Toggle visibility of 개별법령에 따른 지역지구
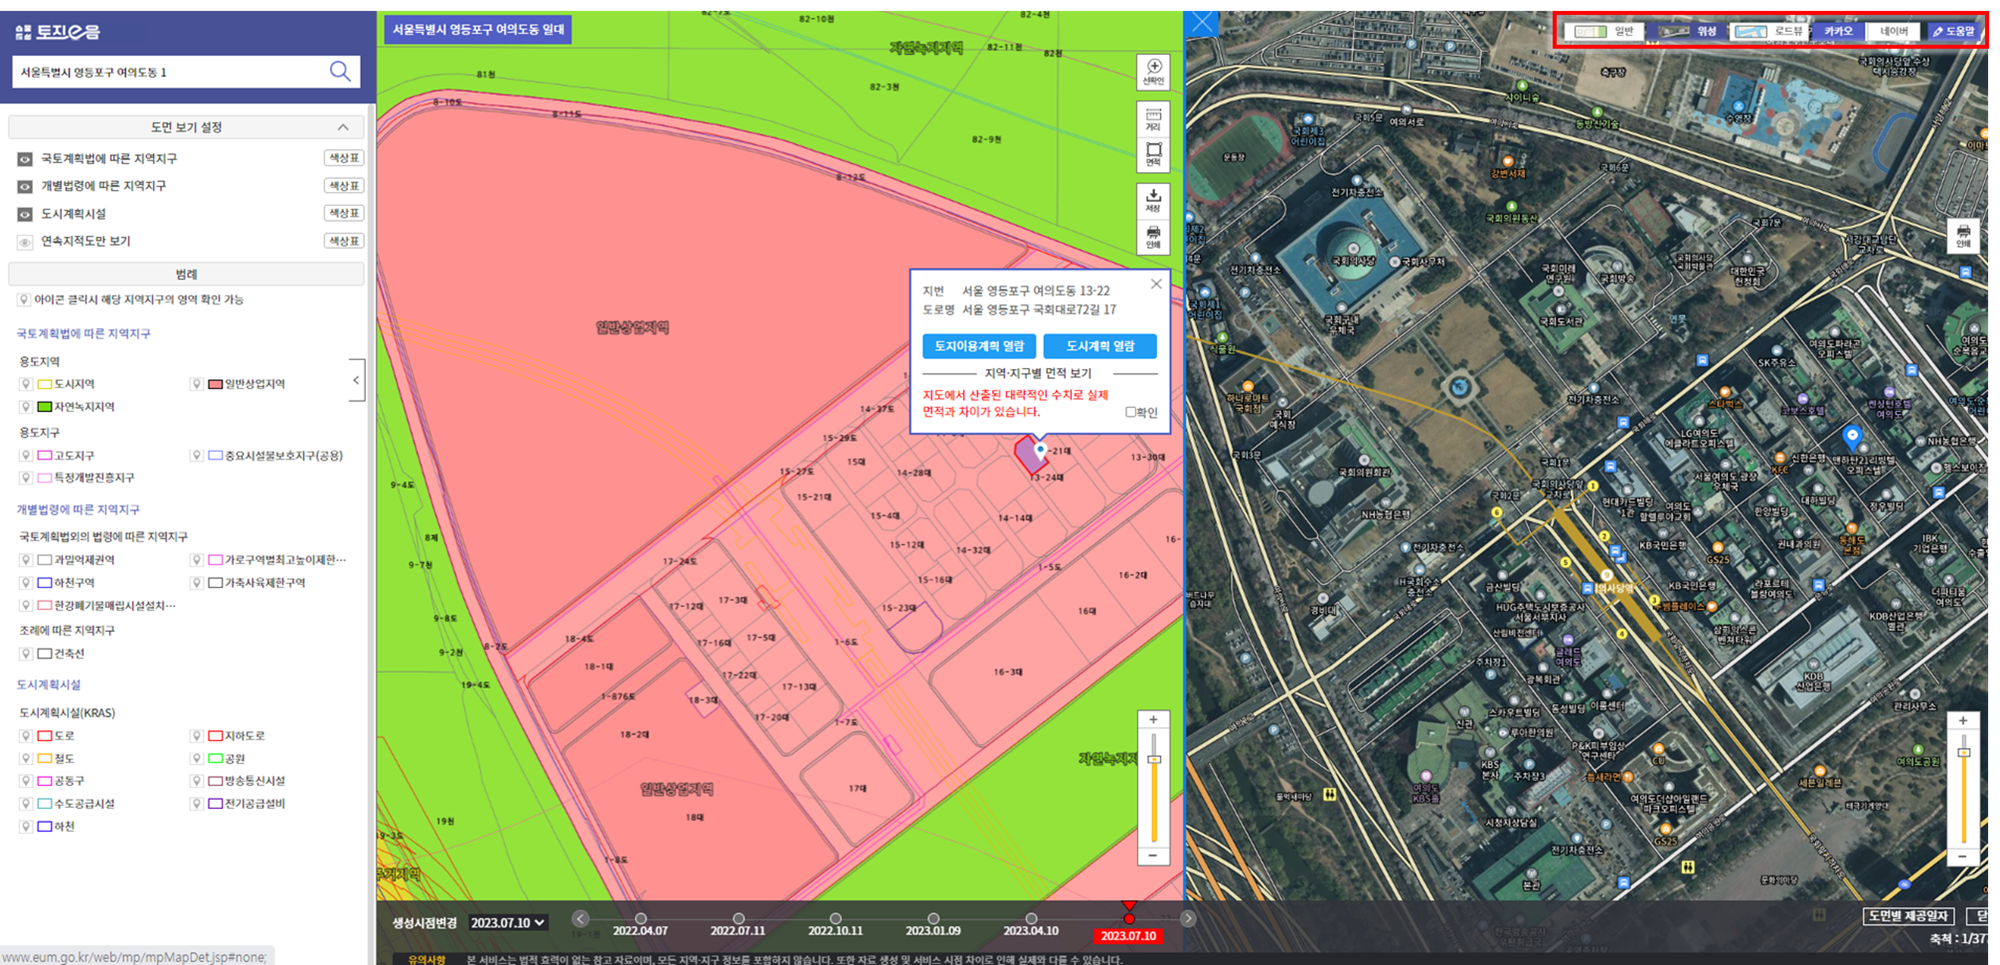 point(25,186)
